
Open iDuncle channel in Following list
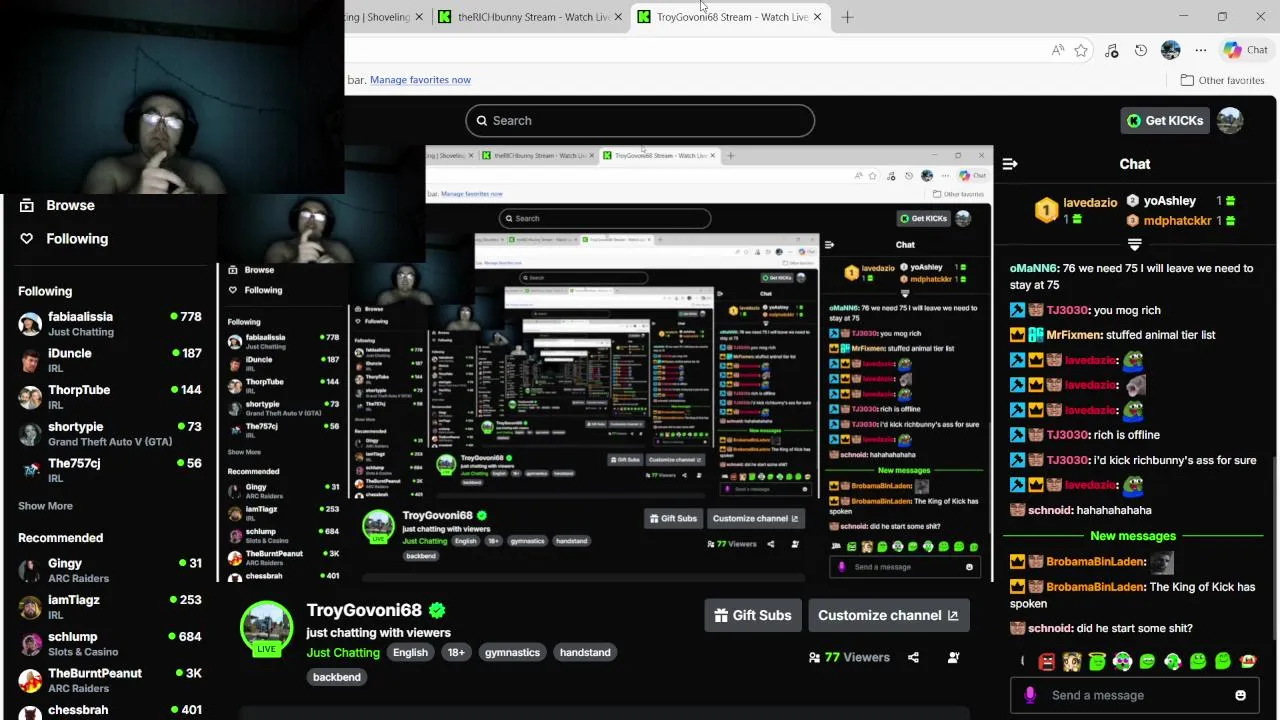pos(110,360)
